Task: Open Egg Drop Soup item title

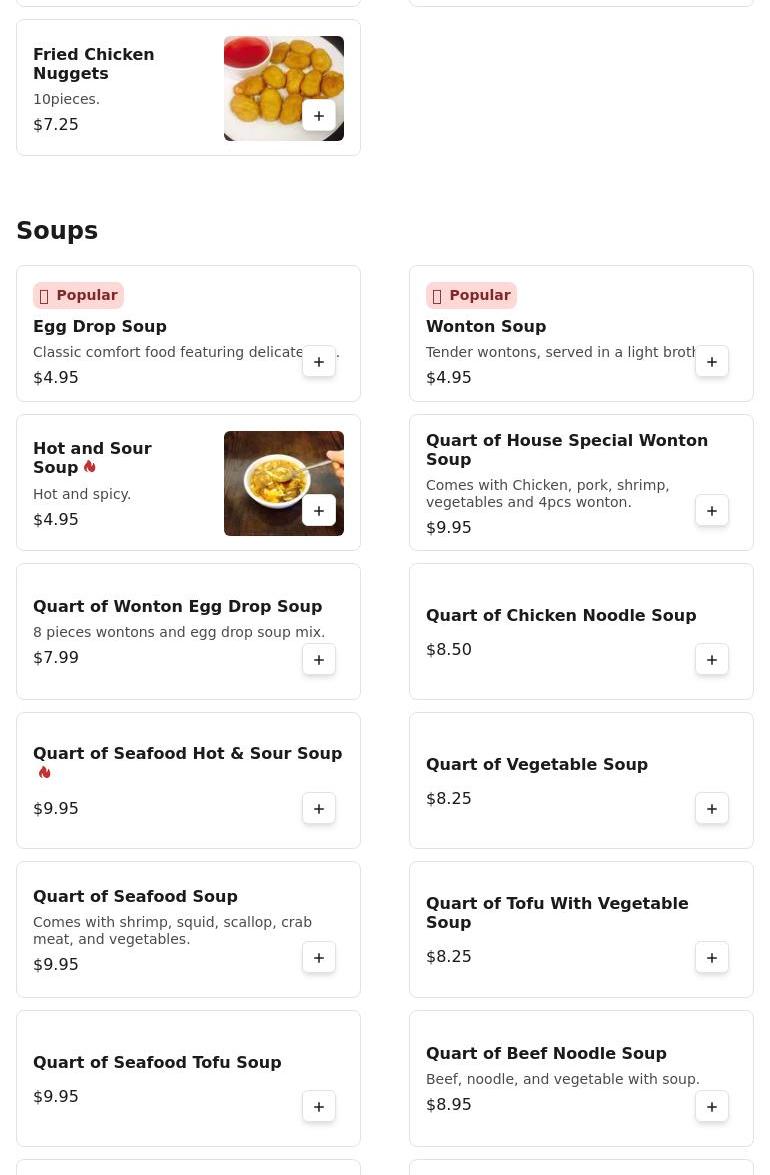Action: click(100, 327)
